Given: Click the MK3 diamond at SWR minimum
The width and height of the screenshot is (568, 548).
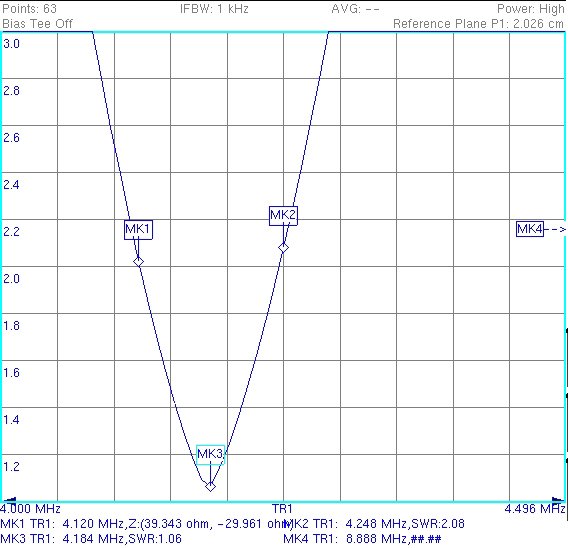Looking at the screenshot, I should [210, 486].
